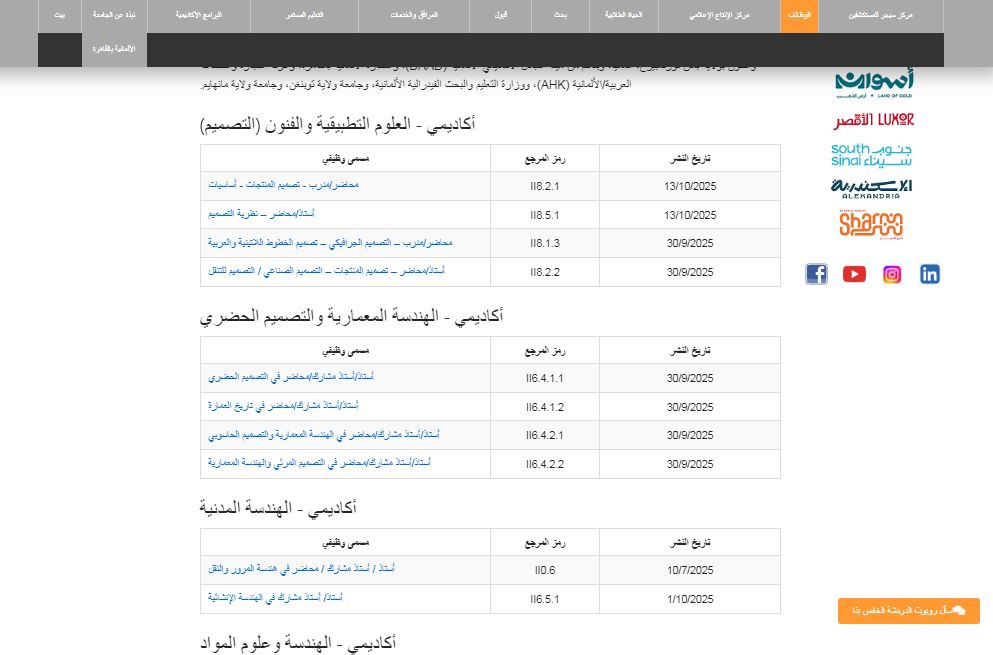Image resolution: width=993 pixels, height=655 pixels.
Task: Open the الهندسة الإنشائية job link
Action: pos(274,598)
